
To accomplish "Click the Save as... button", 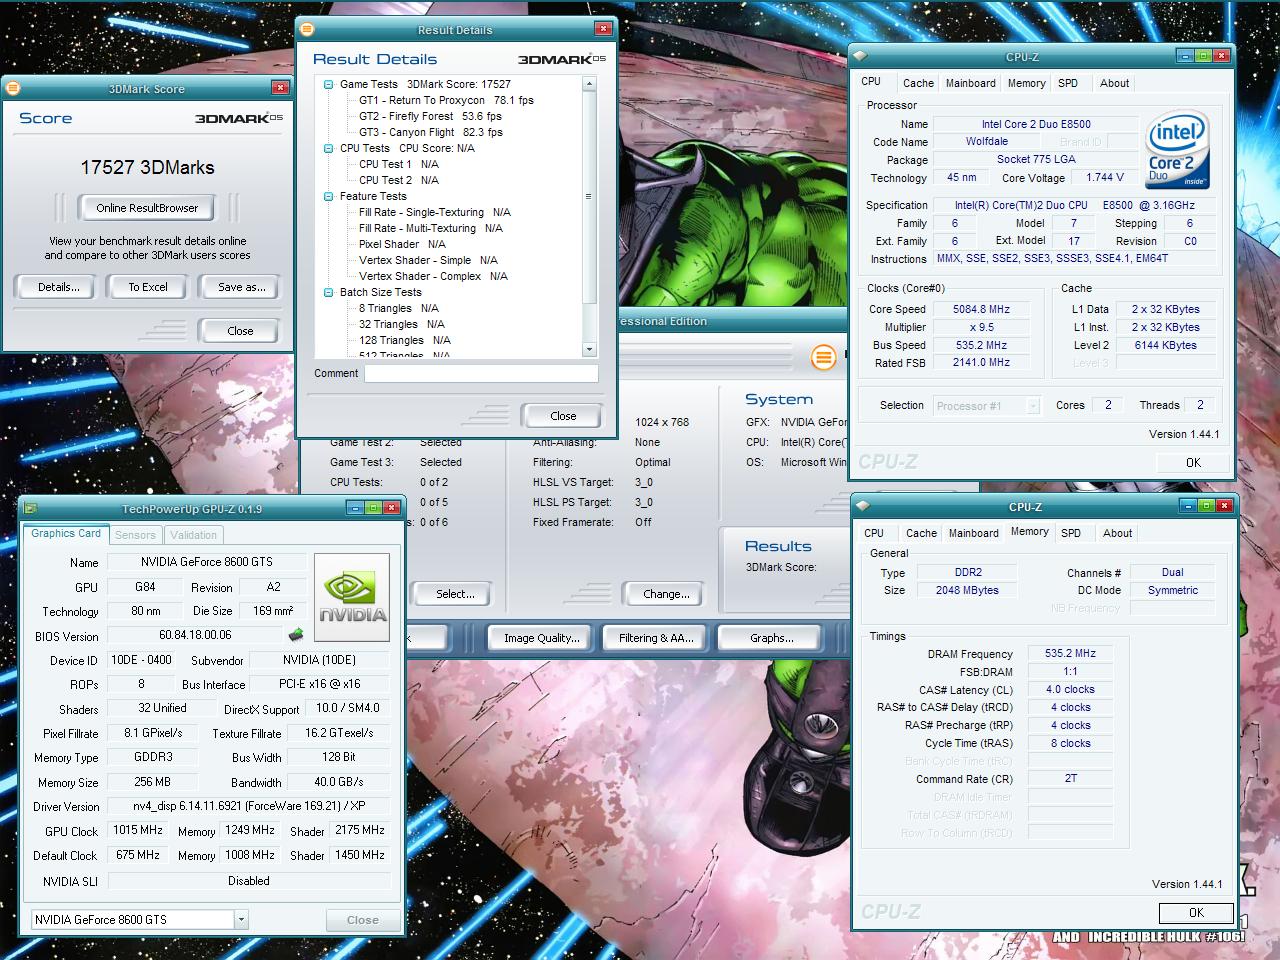I will click(x=242, y=287).
